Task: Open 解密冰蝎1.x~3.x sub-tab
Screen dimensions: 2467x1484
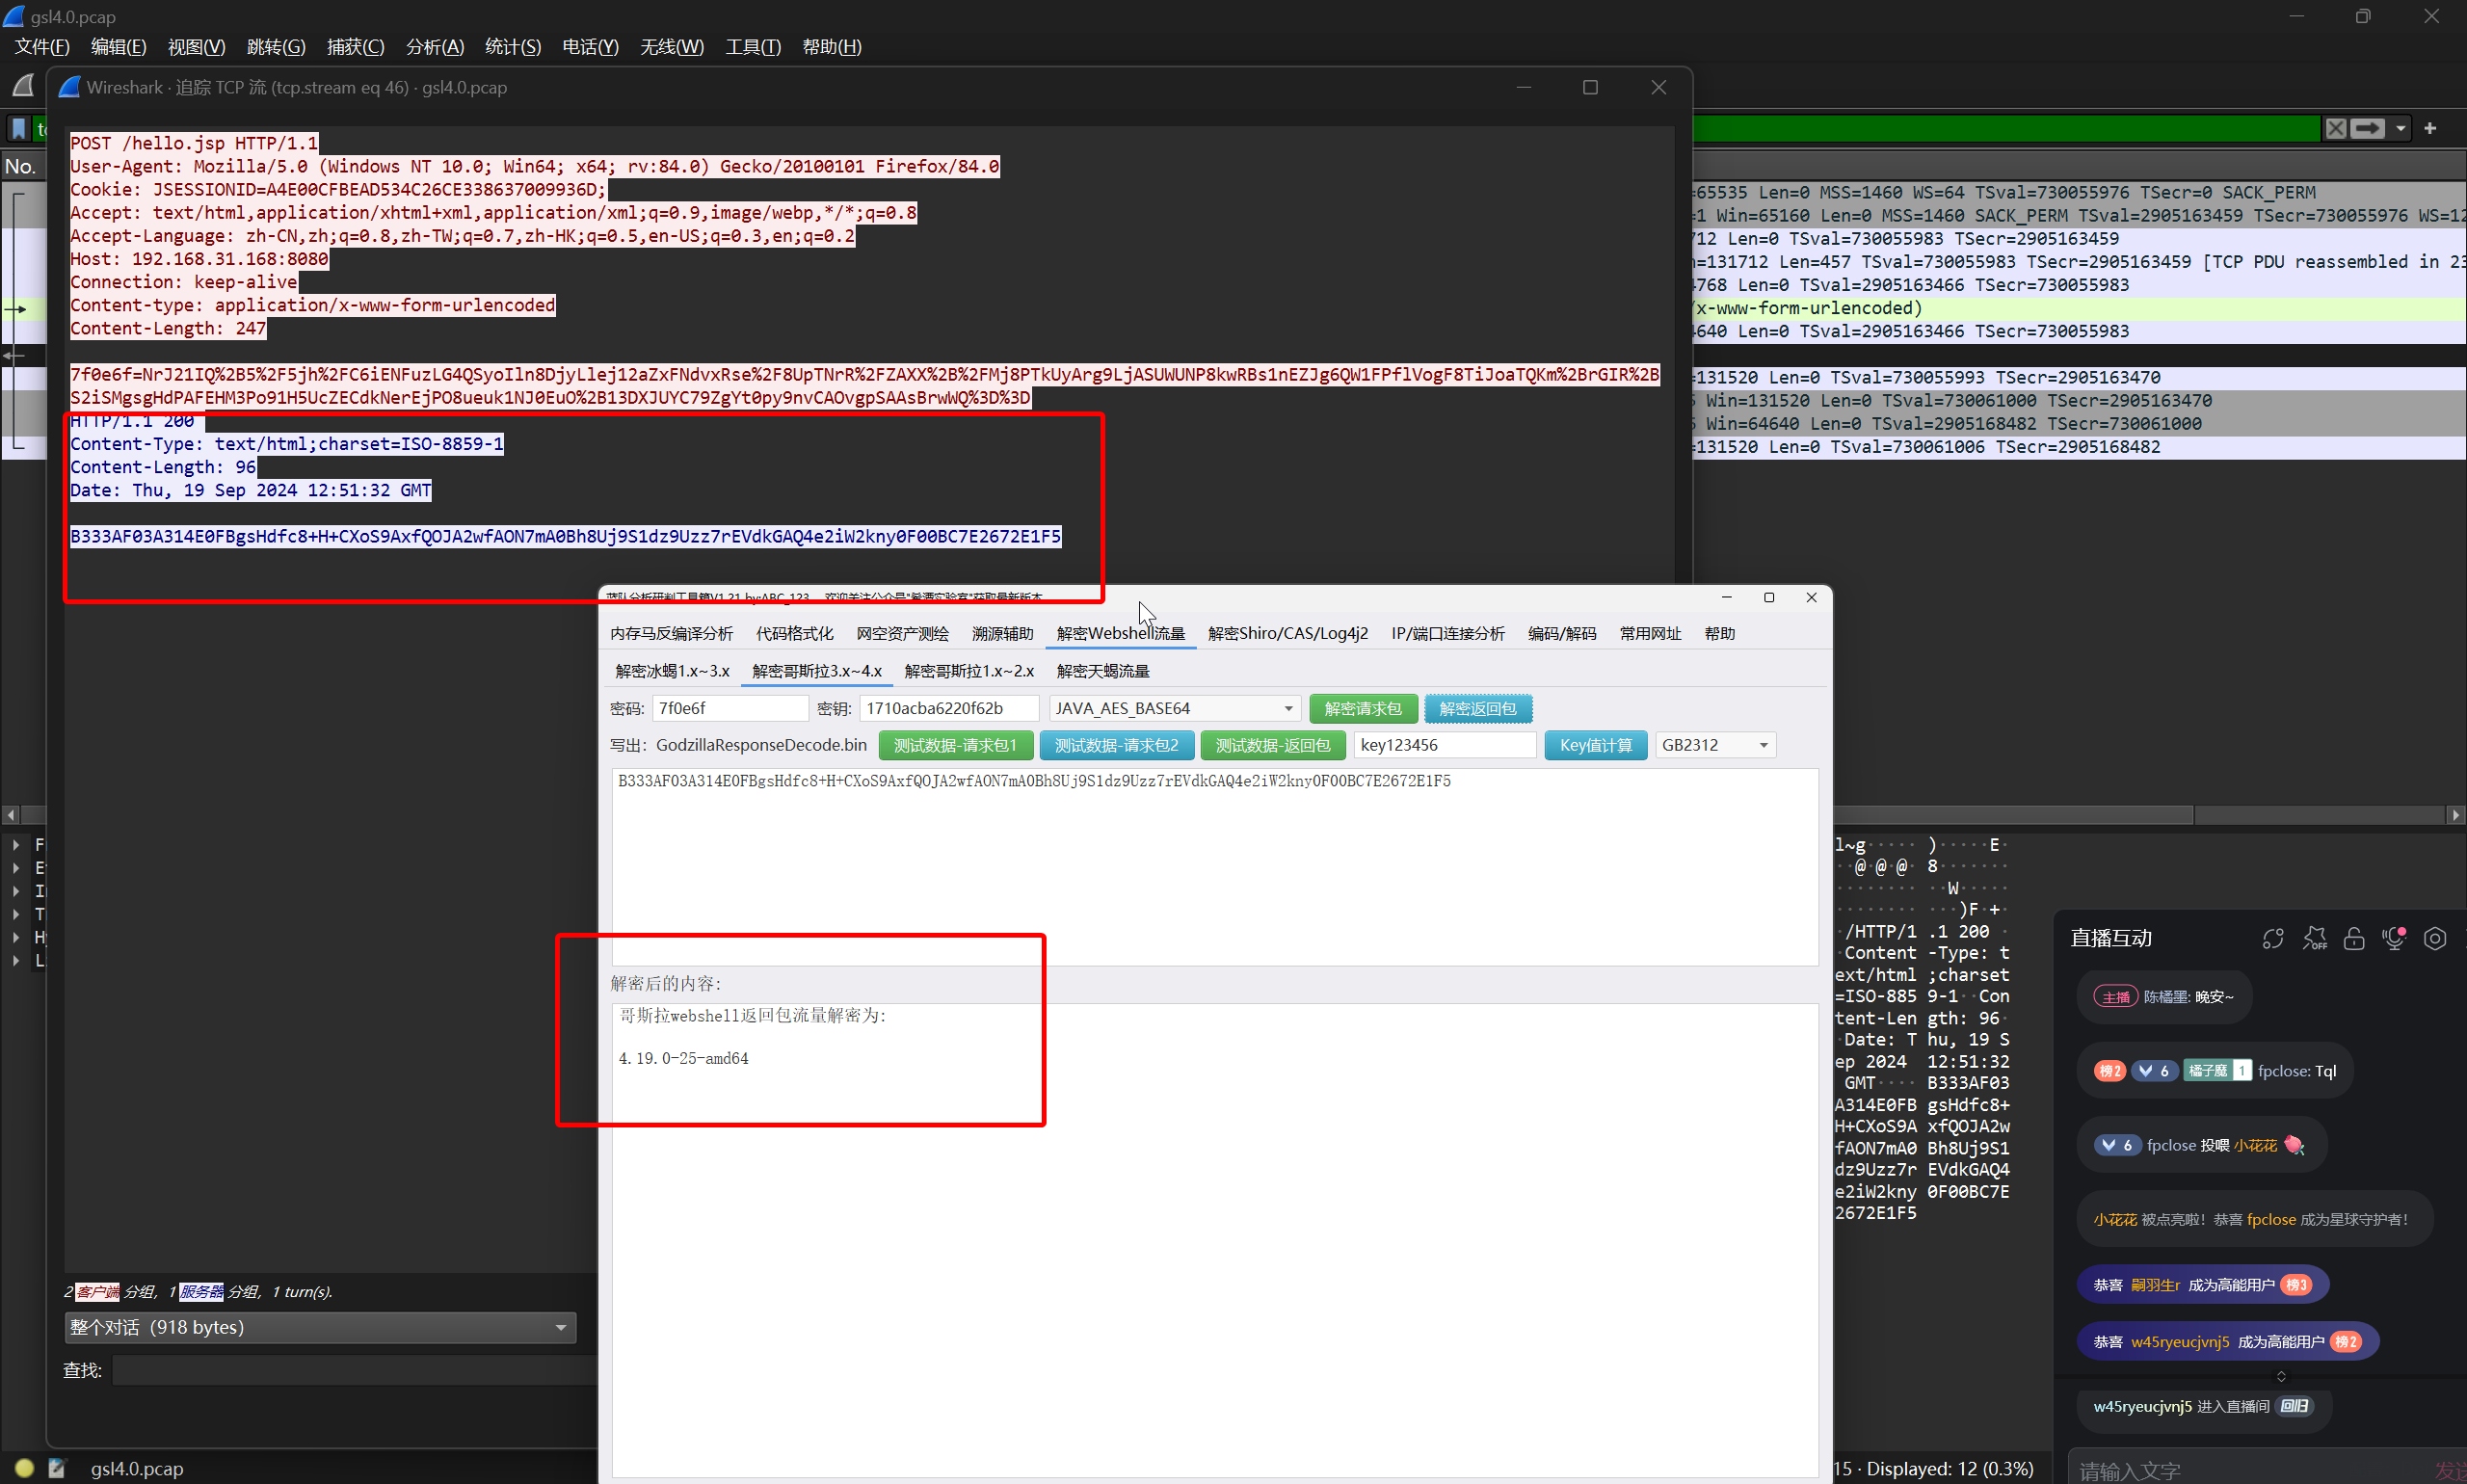Action: (x=672, y=671)
